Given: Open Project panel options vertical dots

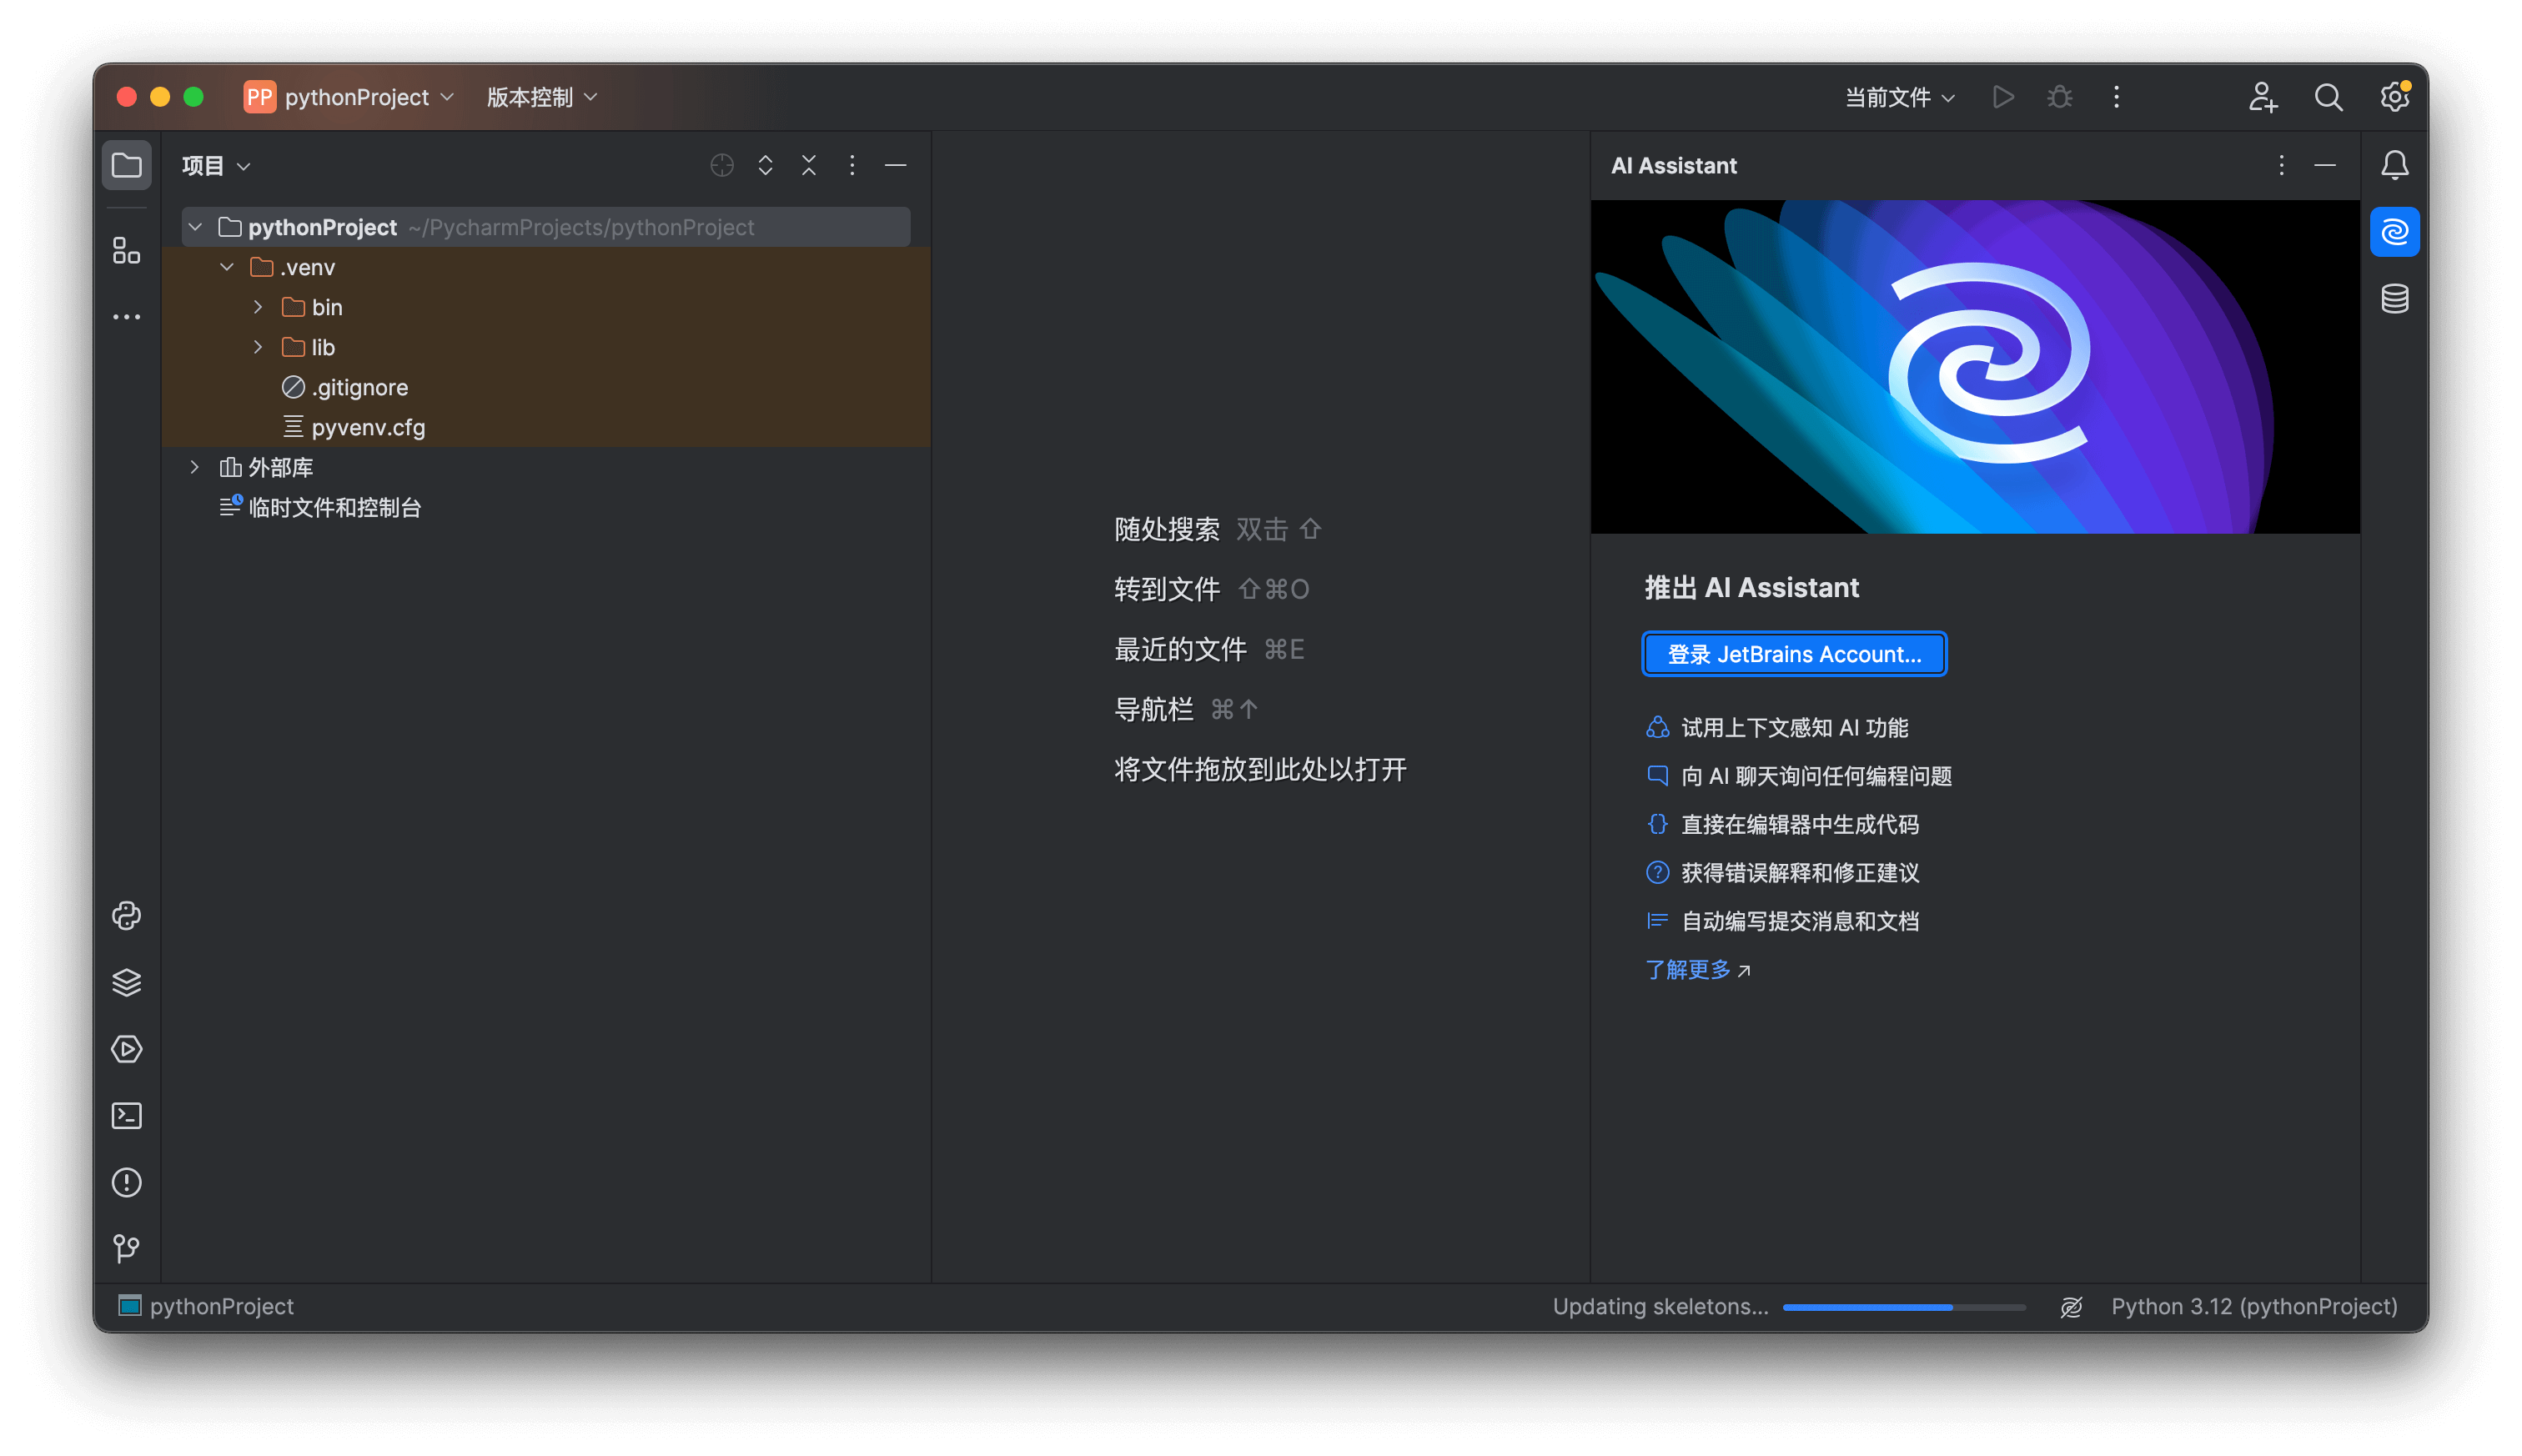Looking at the screenshot, I should (852, 165).
